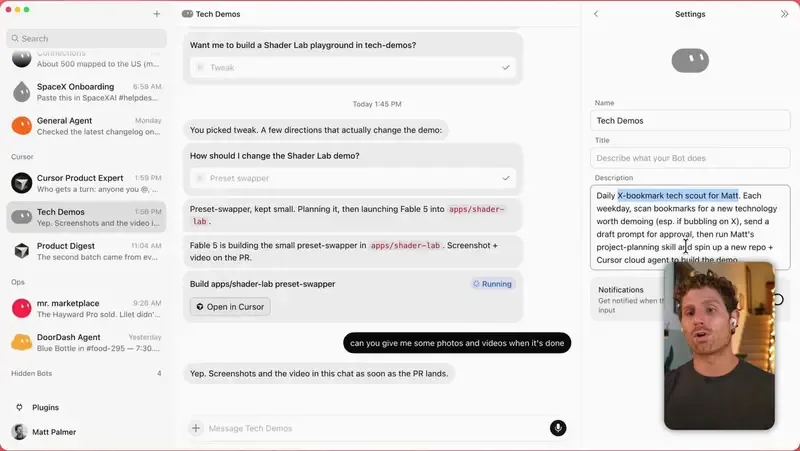800x451 pixels.
Task: Click the 'can you give me some photos' message bubble
Action: coord(457,343)
